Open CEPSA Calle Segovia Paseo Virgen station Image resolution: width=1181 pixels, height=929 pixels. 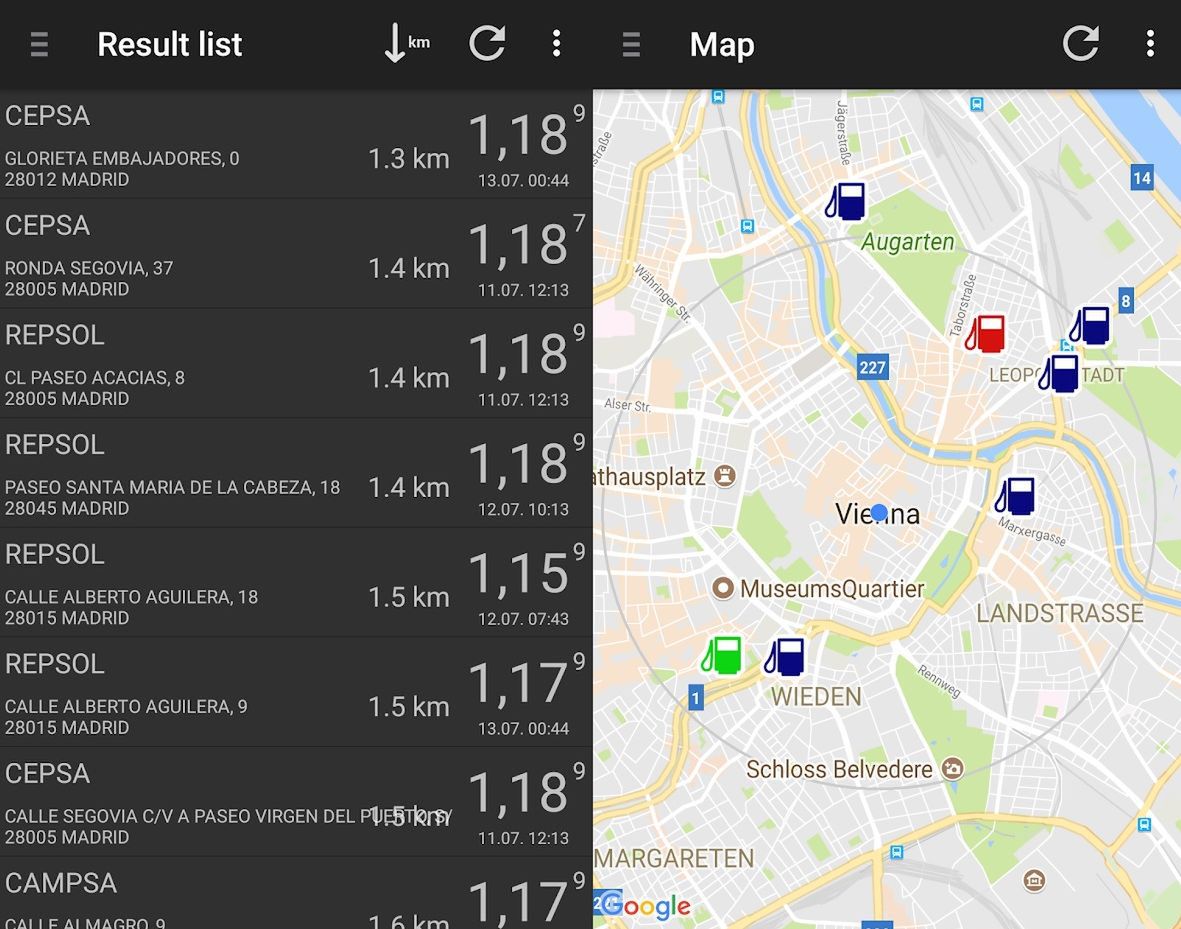[x=296, y=802]
